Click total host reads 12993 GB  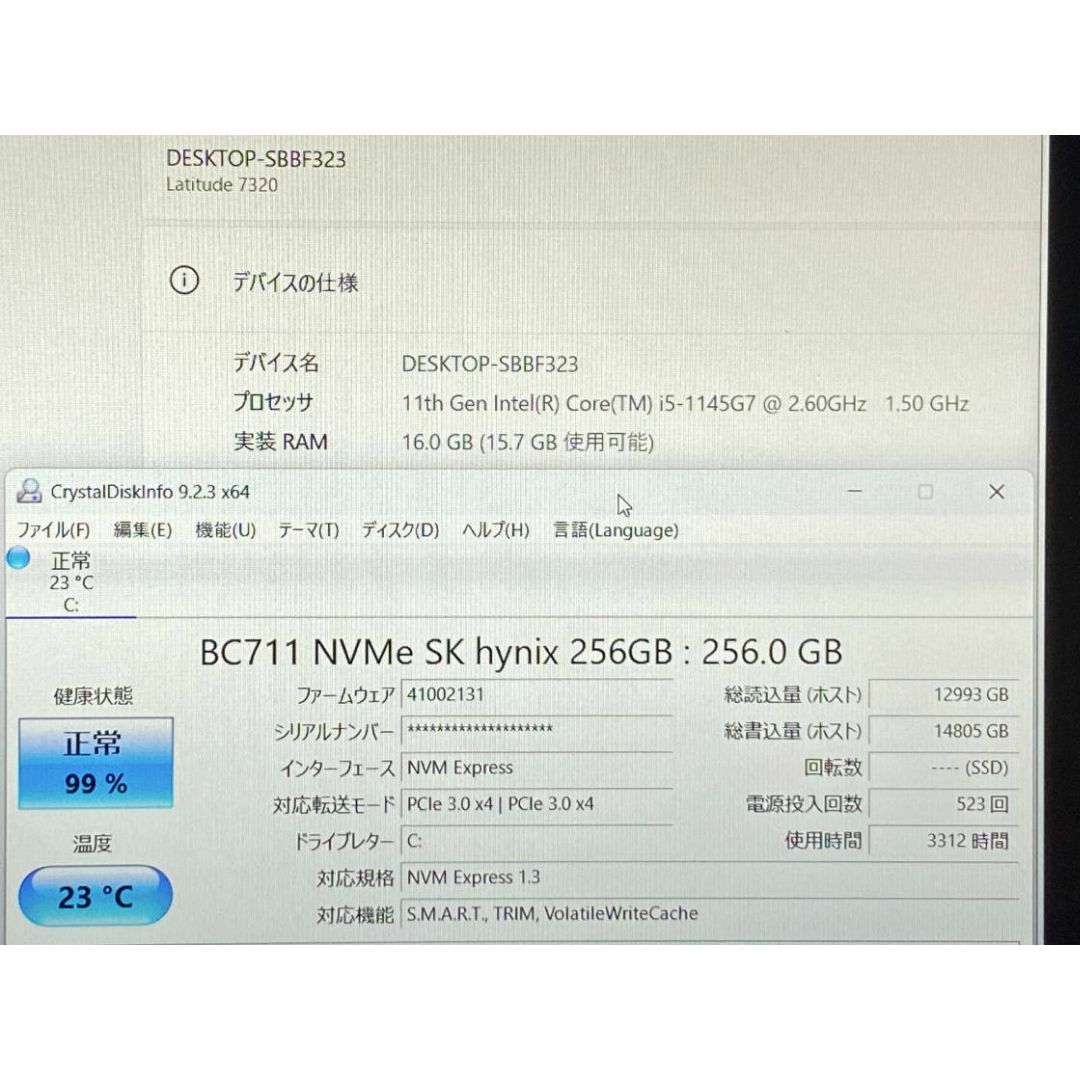tap(944, 694)
